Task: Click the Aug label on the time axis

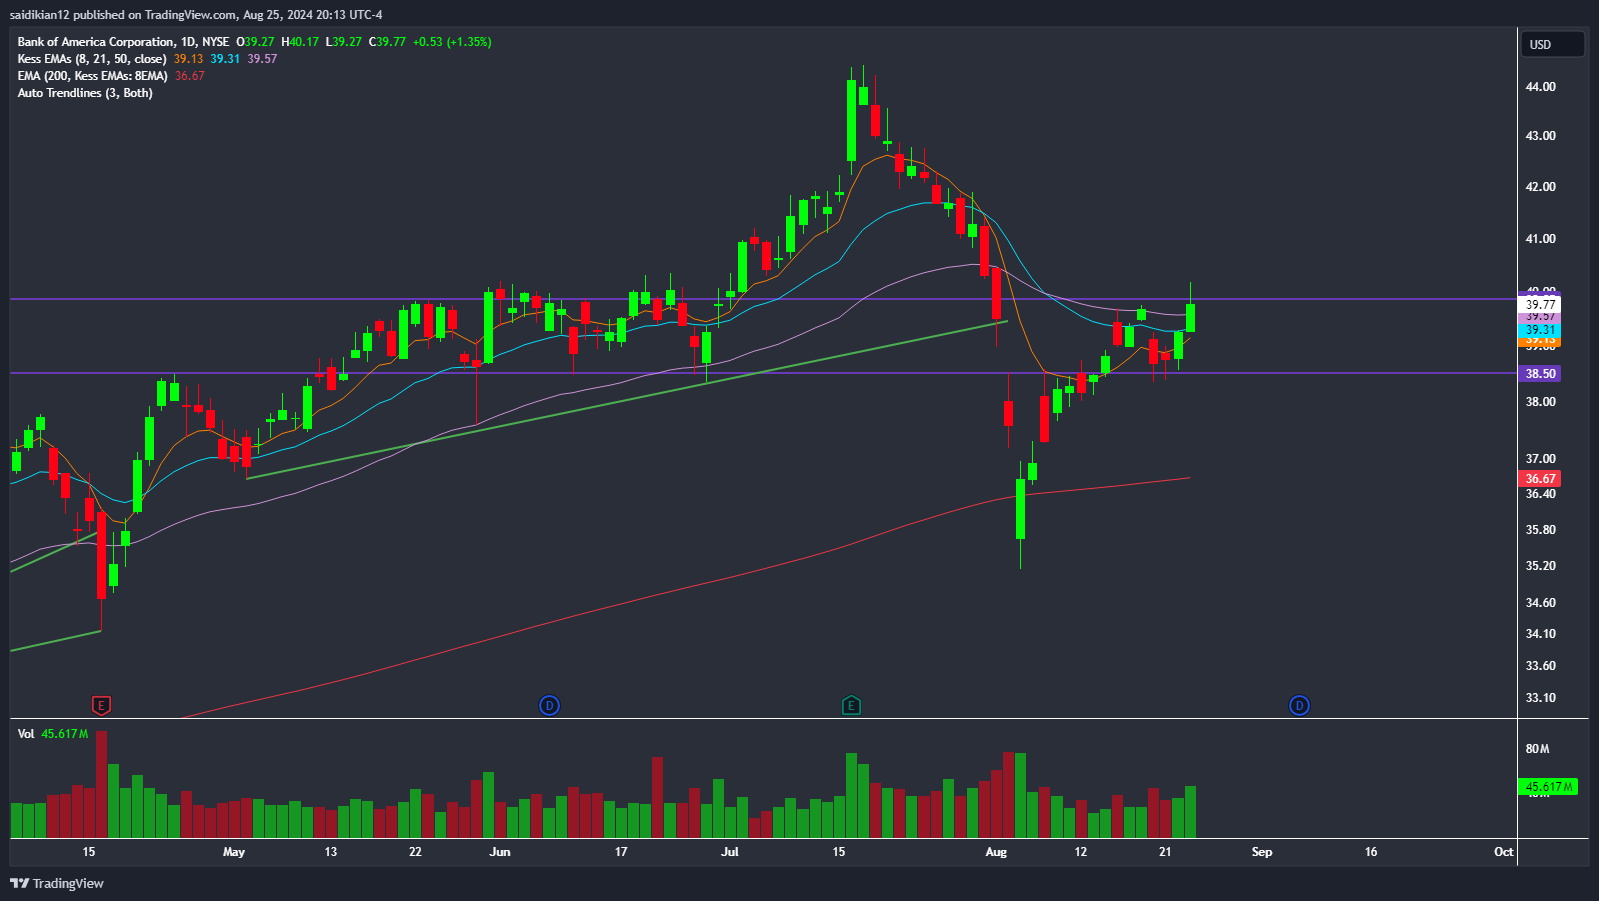Action: (x=996, y=852)
